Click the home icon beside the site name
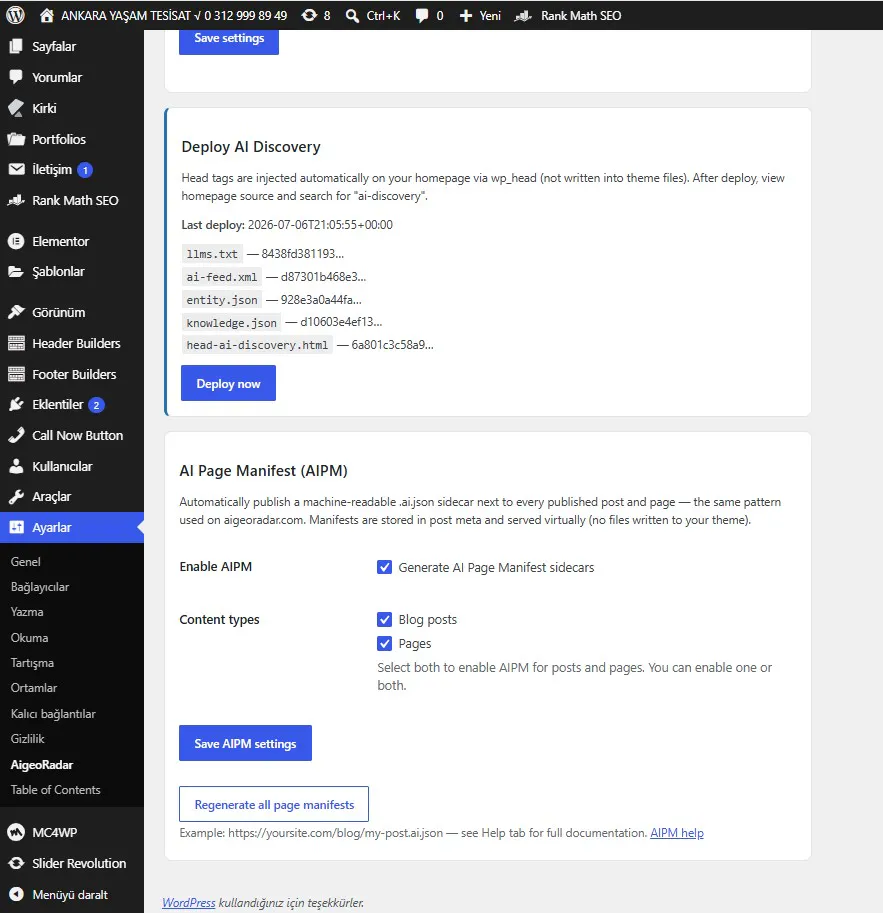The image size is (883, 913). point(47,16)
